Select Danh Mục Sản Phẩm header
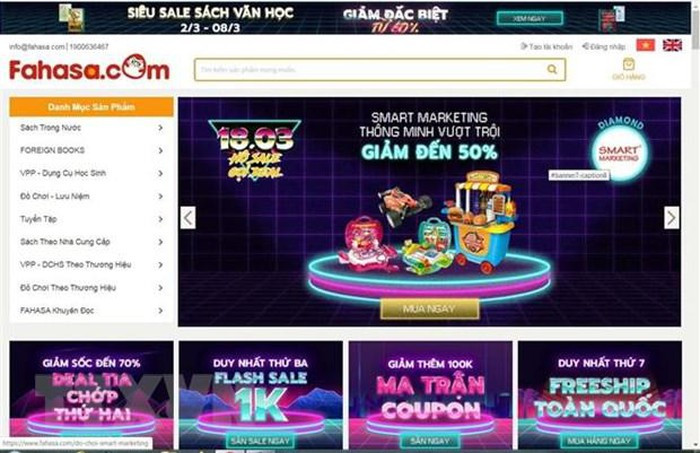 coord(92,107)
